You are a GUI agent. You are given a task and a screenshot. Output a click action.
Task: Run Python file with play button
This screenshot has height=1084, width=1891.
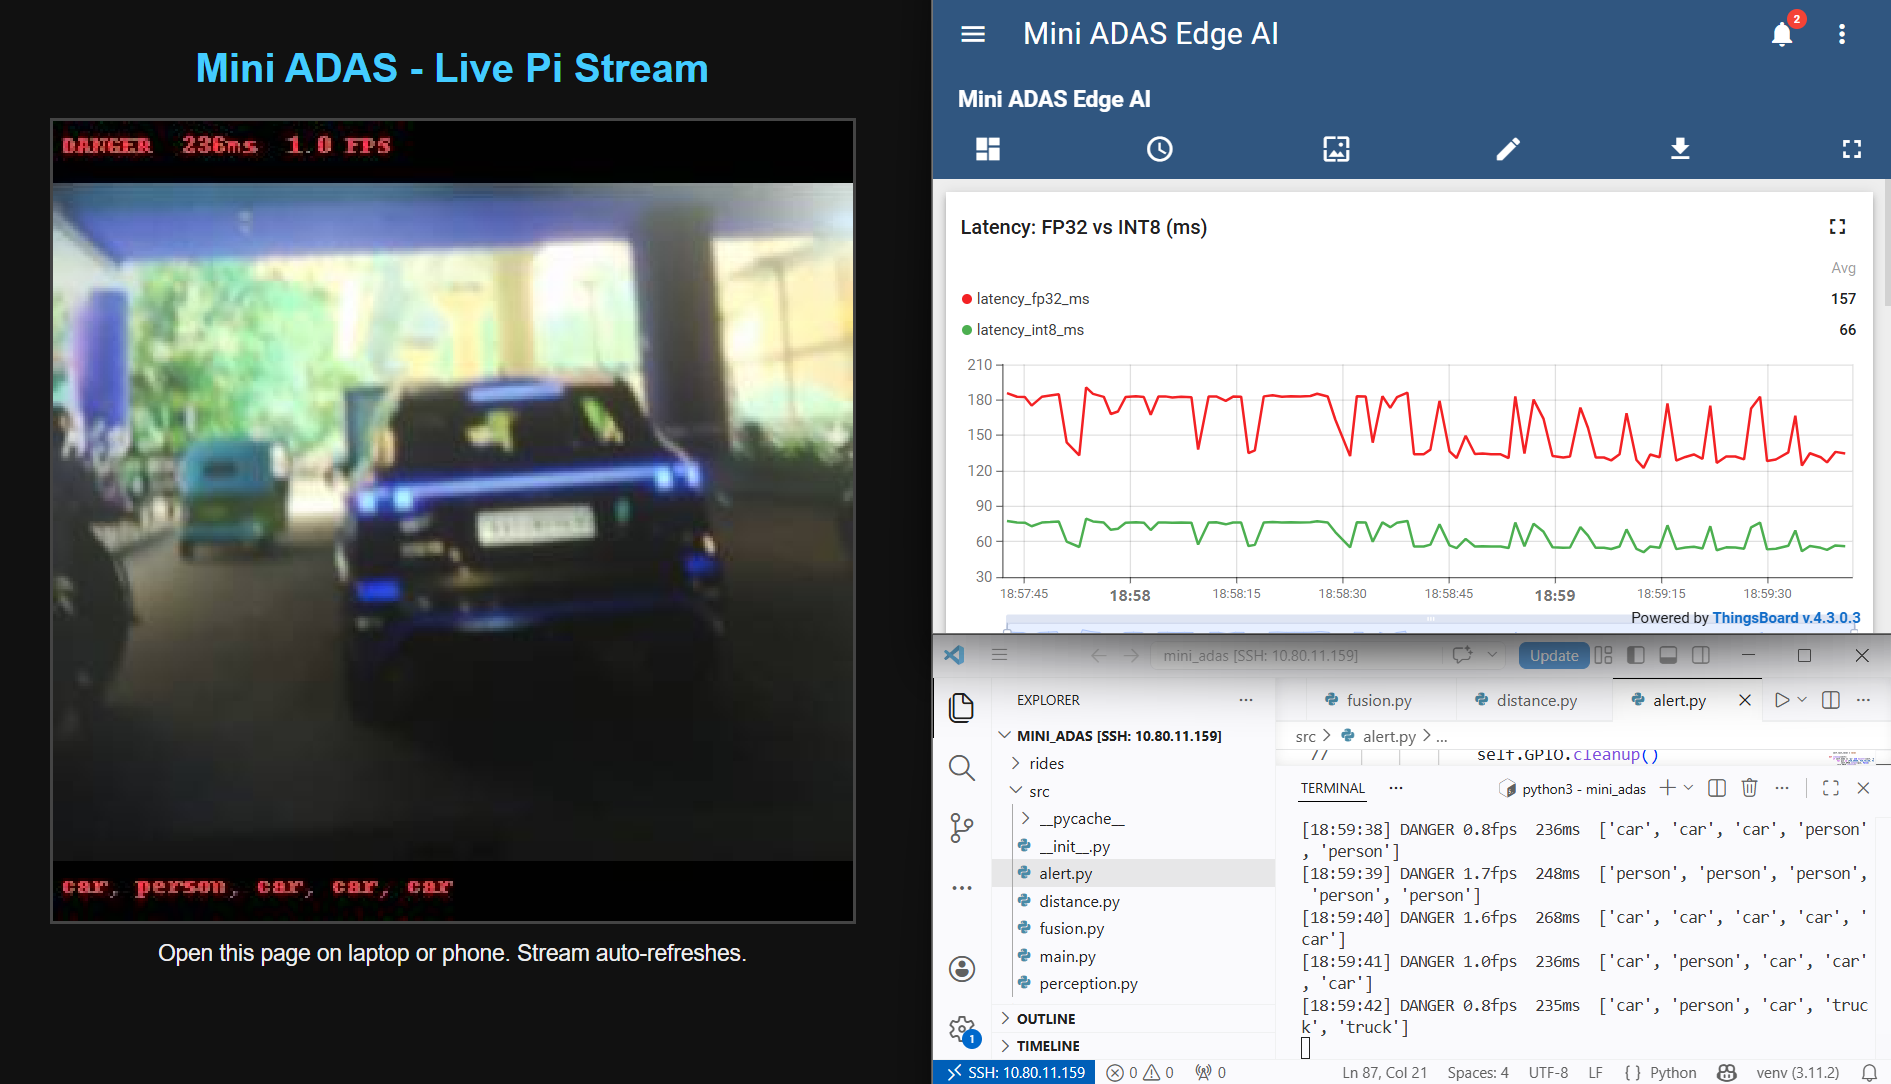pos(1782,700)
